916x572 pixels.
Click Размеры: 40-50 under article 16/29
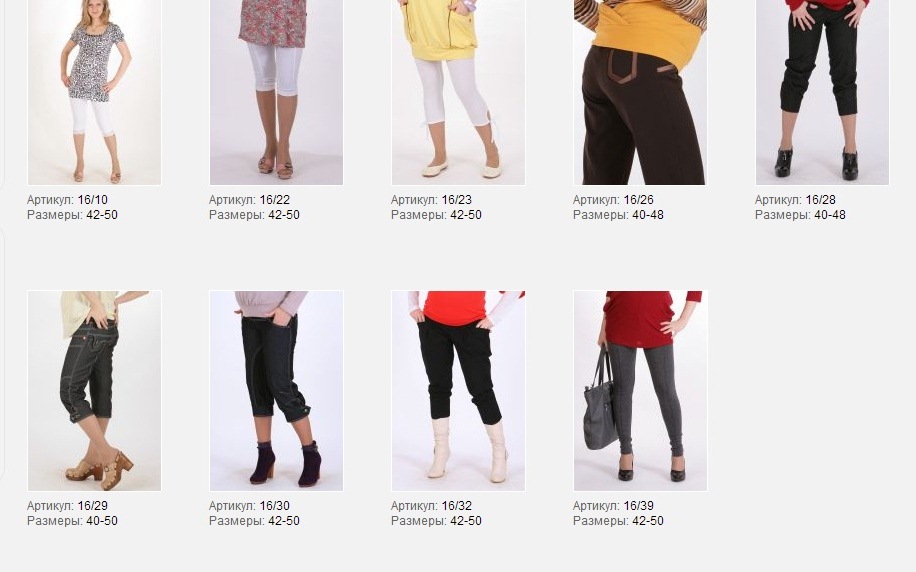[72, 521]
